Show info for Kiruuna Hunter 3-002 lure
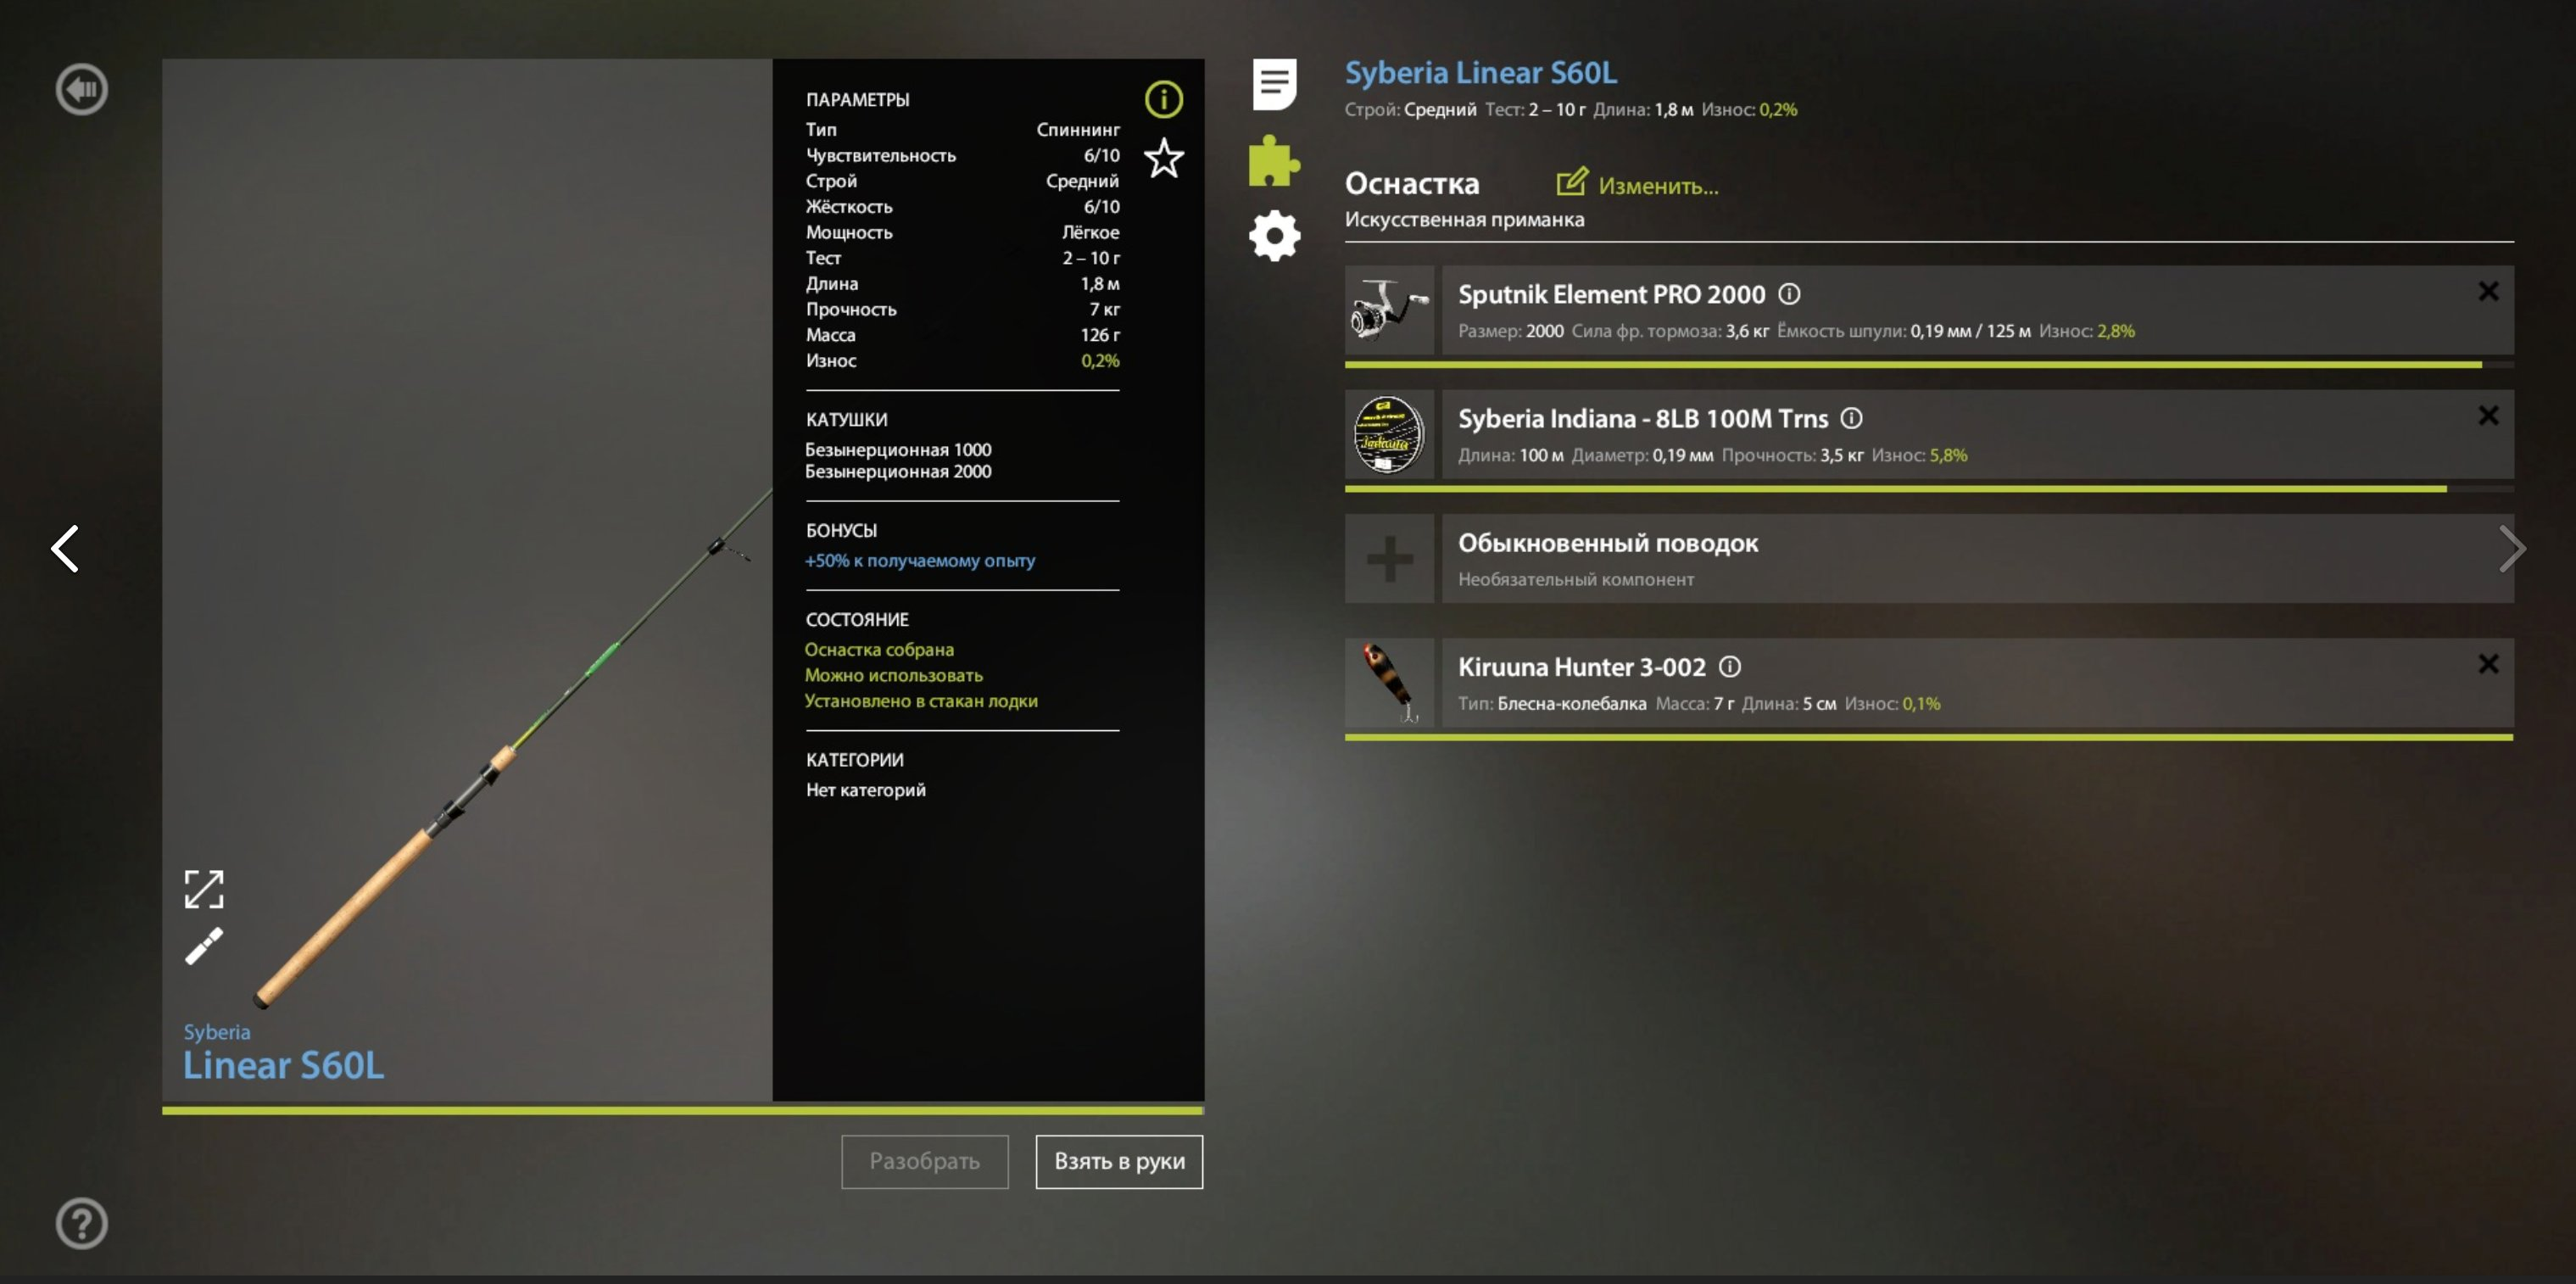This screenshot has height=1284, width=2576. (x=1730, y=666)
